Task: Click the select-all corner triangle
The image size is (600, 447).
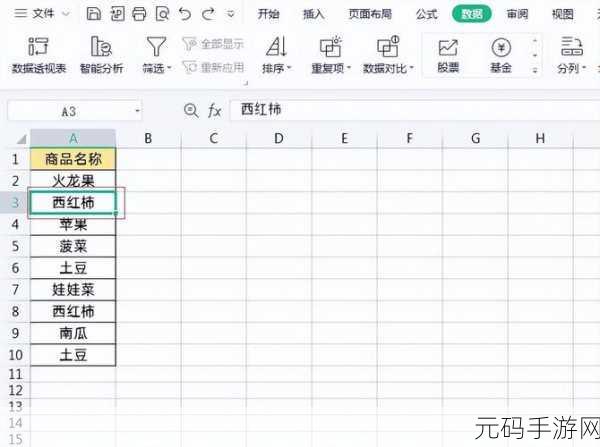Action: click(x=21, y=139)
